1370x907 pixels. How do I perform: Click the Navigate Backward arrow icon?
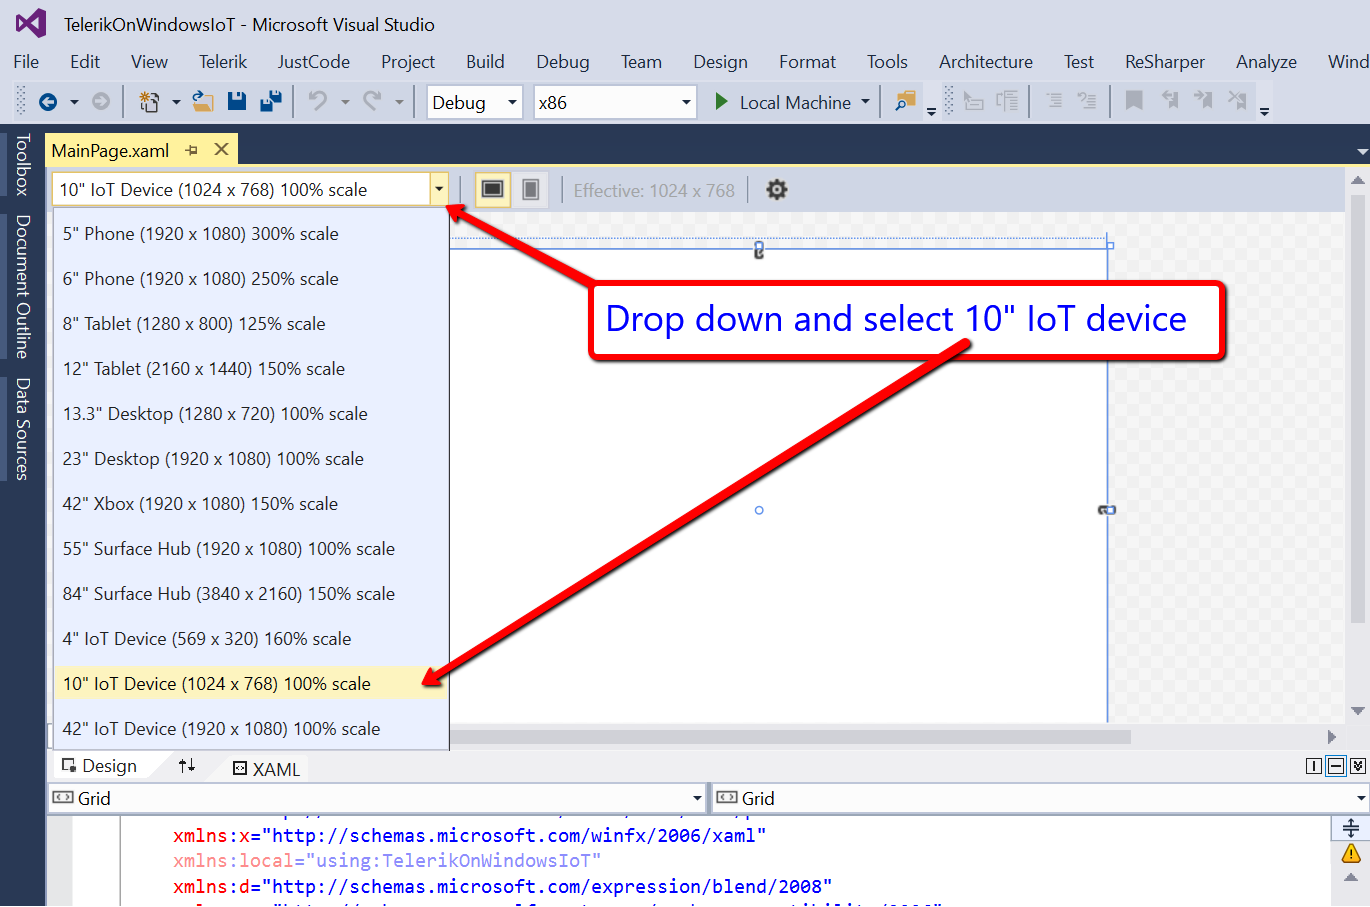pos(47,102)
